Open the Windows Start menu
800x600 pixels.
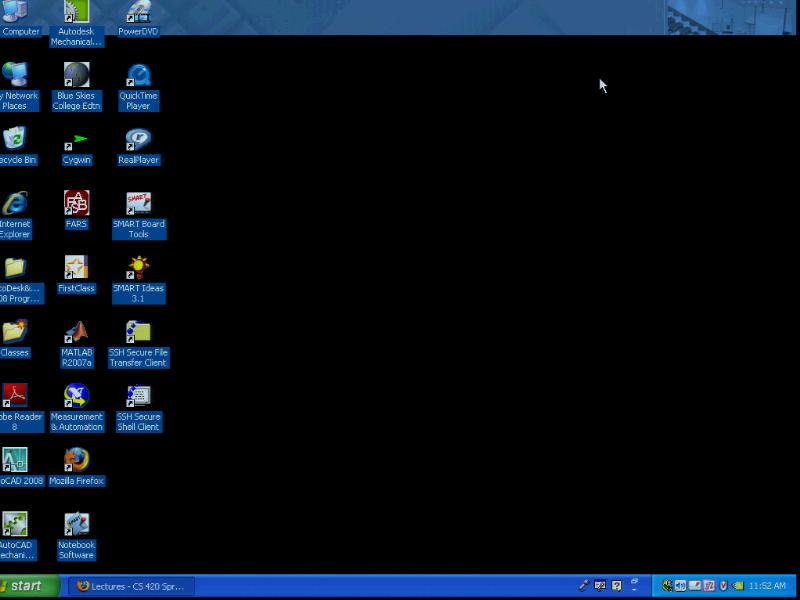pyautogui.click(x=30, y=586)
